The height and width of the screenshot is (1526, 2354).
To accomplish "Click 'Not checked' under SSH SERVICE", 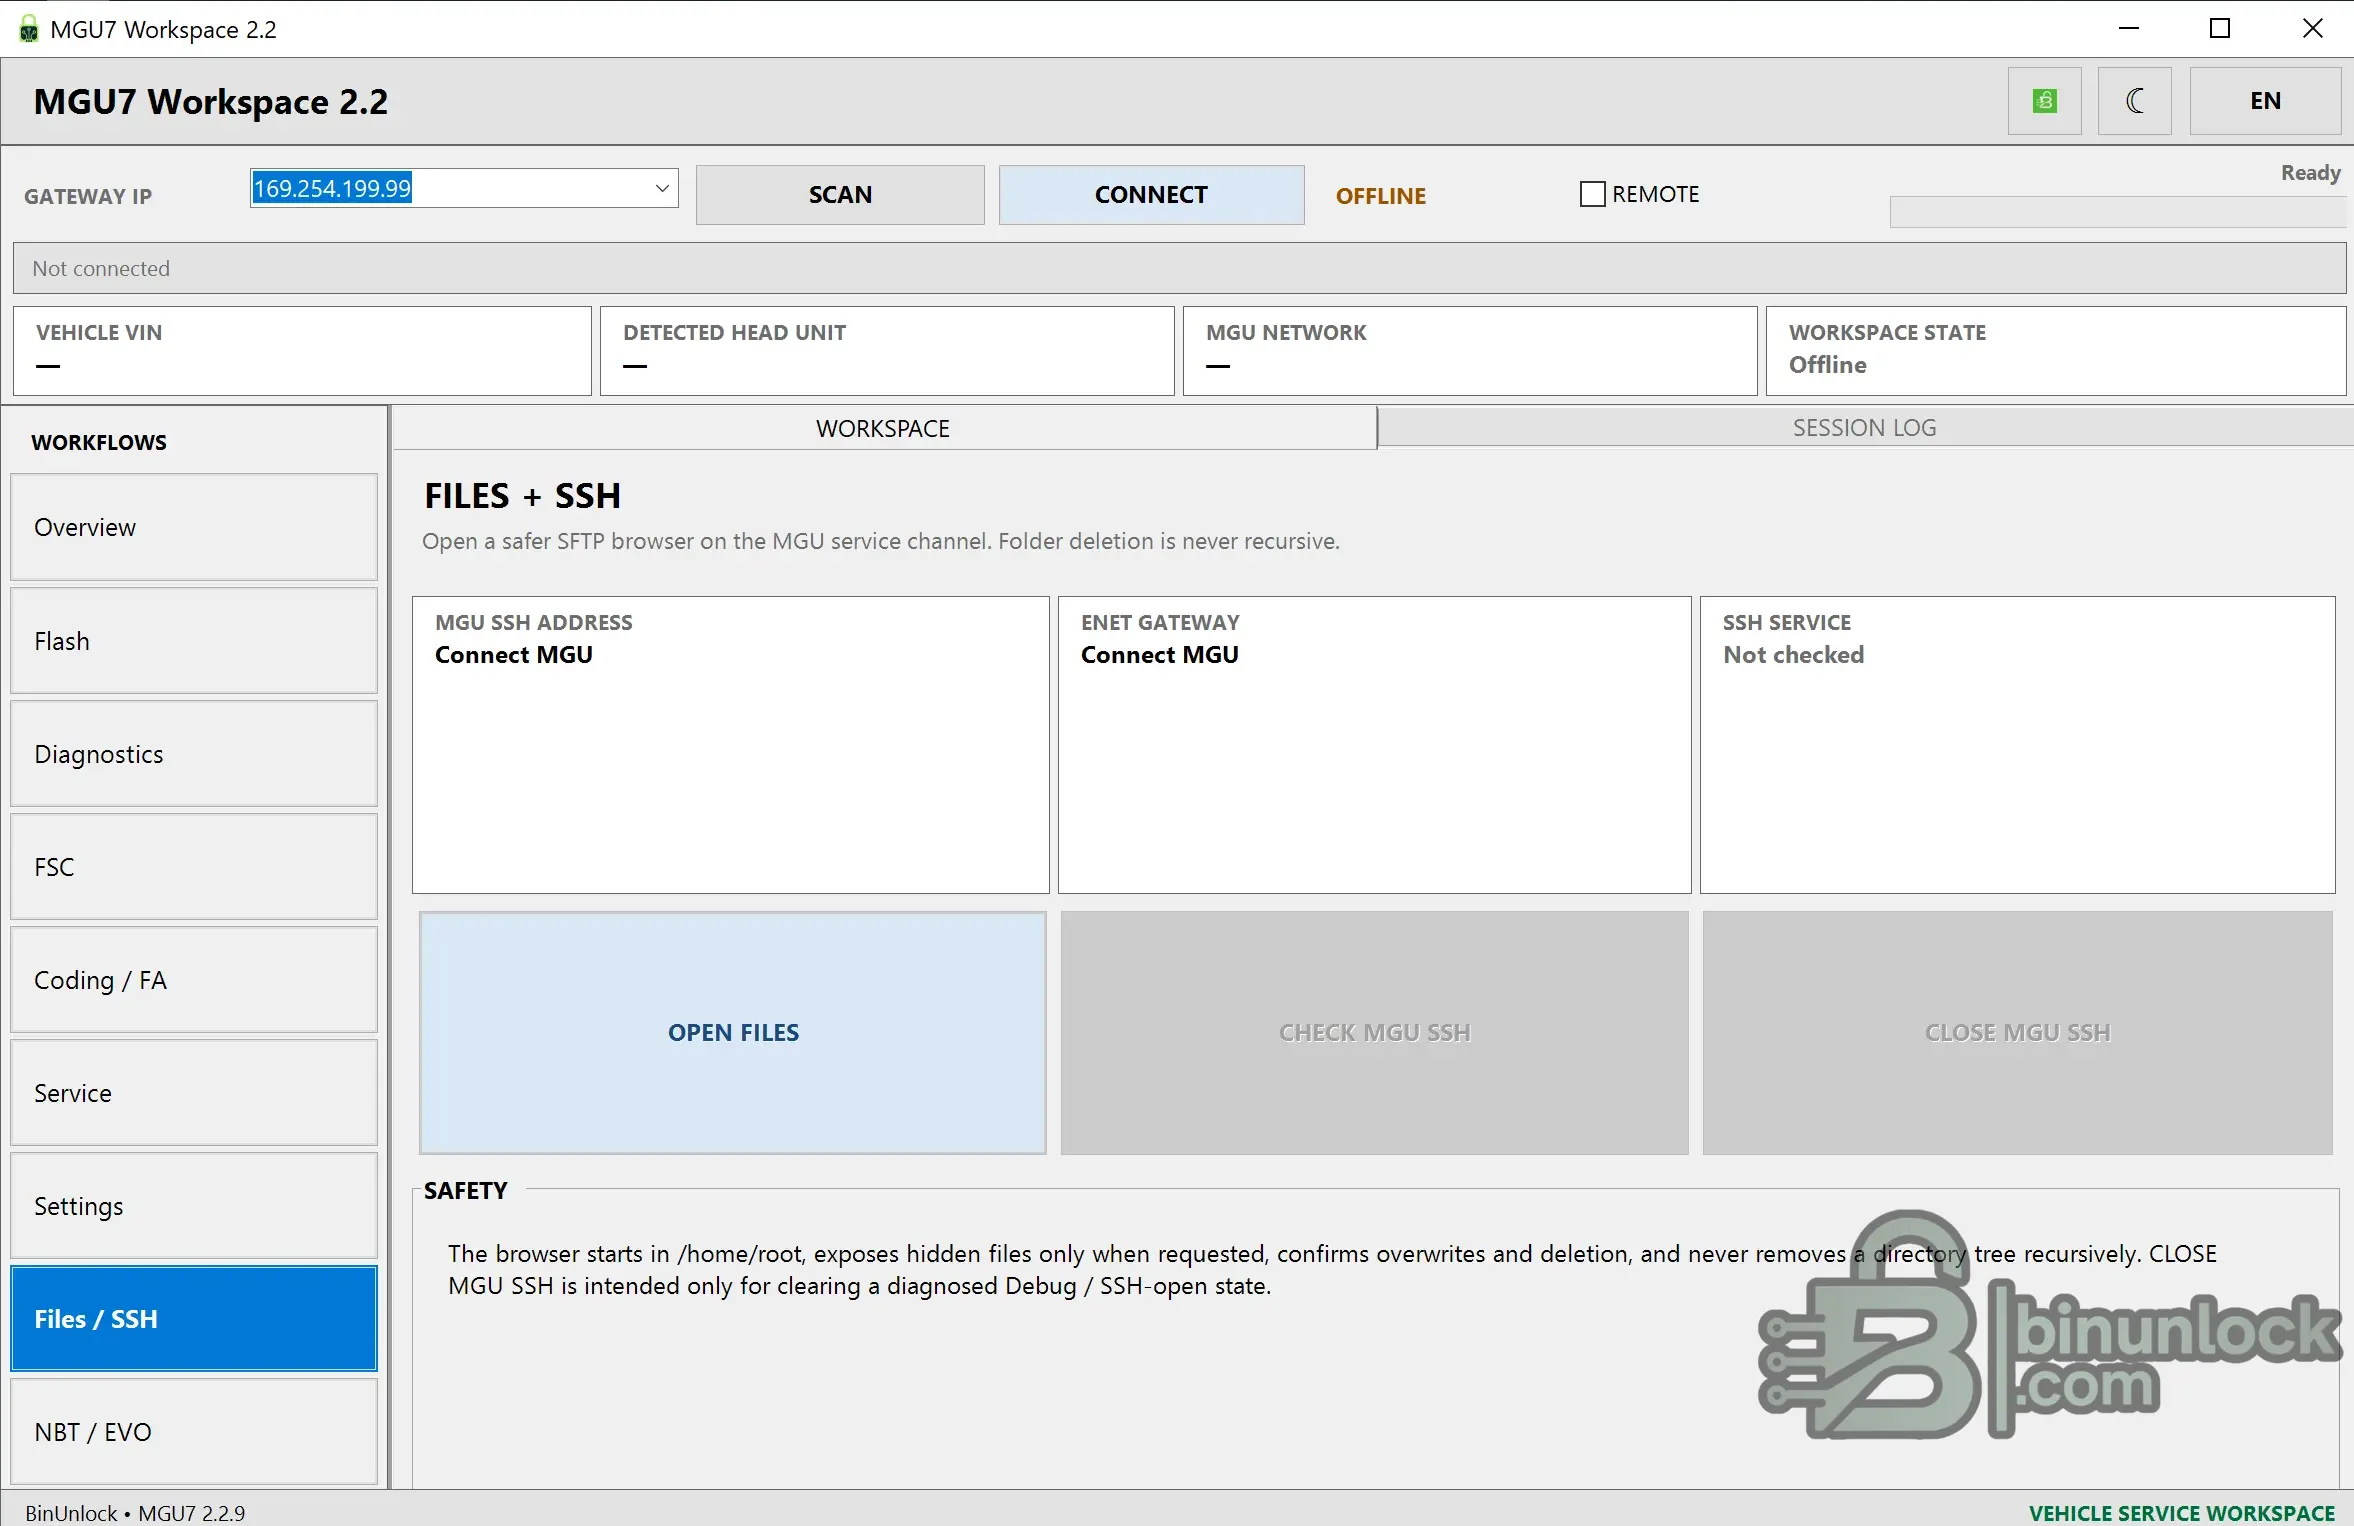I will (x=1793, y=655).
